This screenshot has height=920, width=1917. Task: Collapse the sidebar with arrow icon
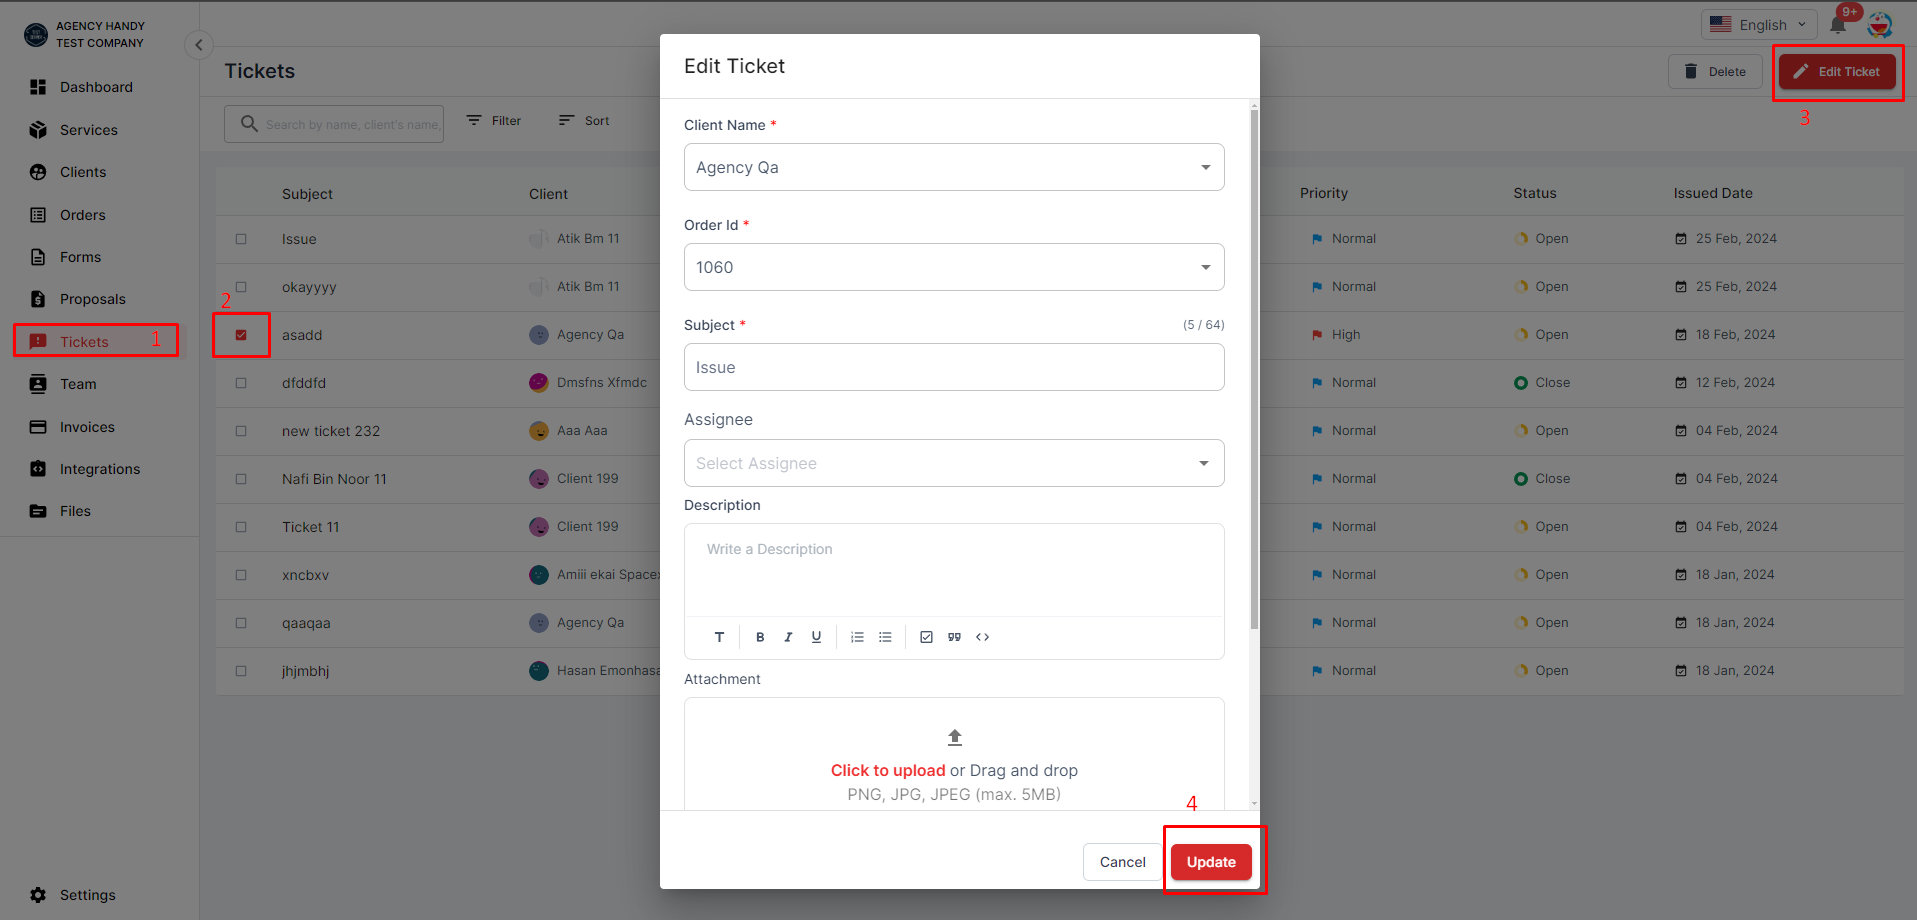[199, 44]
